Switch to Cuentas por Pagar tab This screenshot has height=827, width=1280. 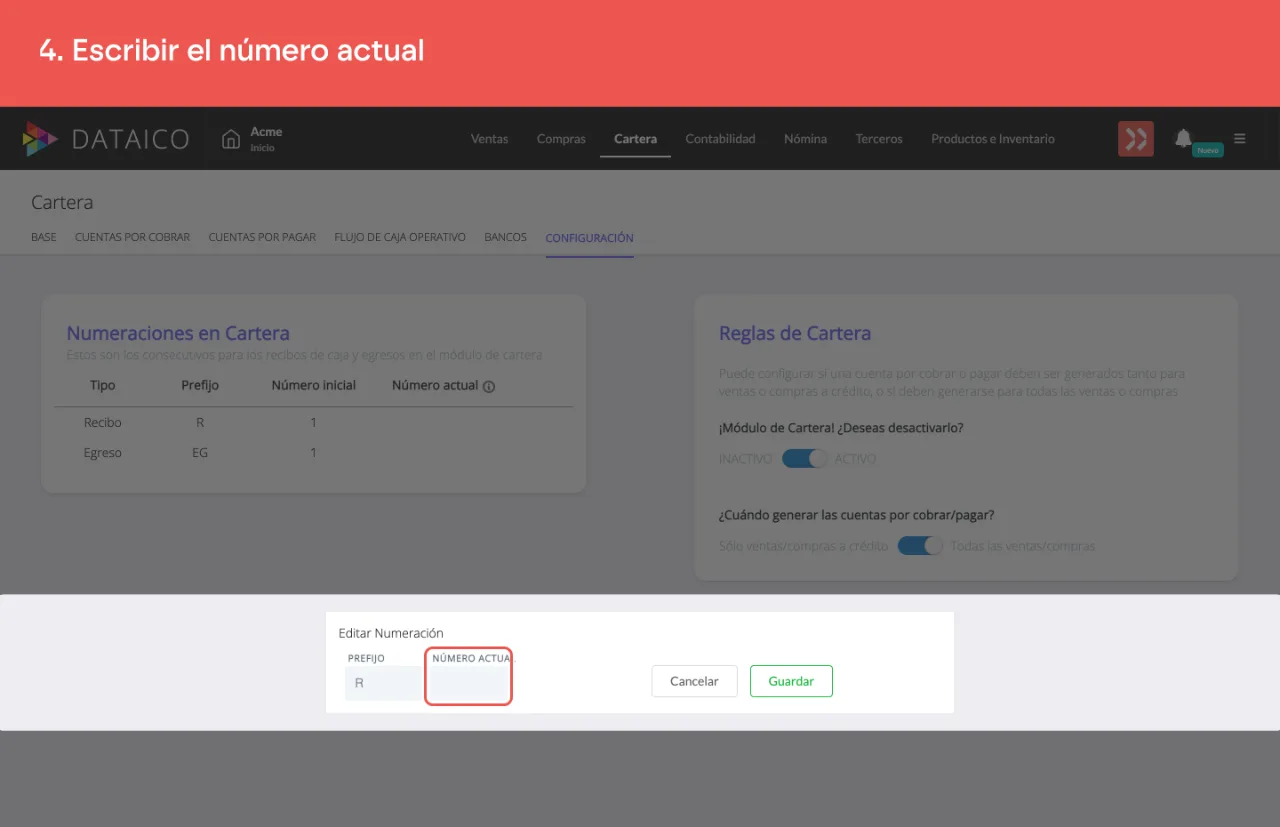[262, 238]
